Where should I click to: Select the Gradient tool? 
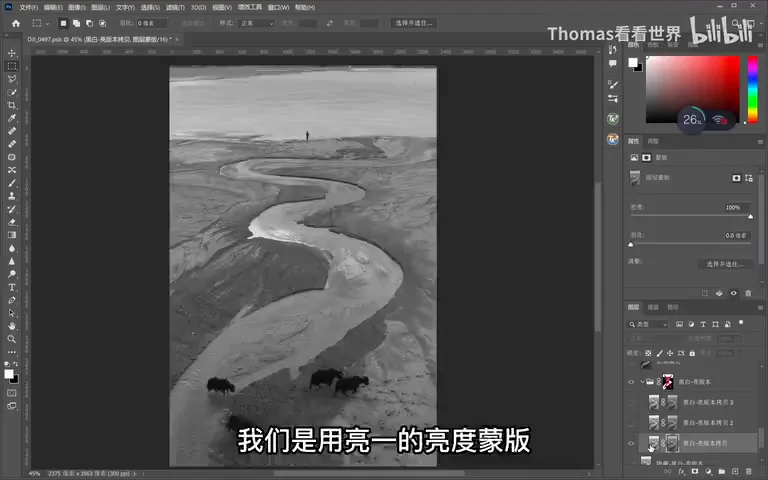click(x=12, y=235)
